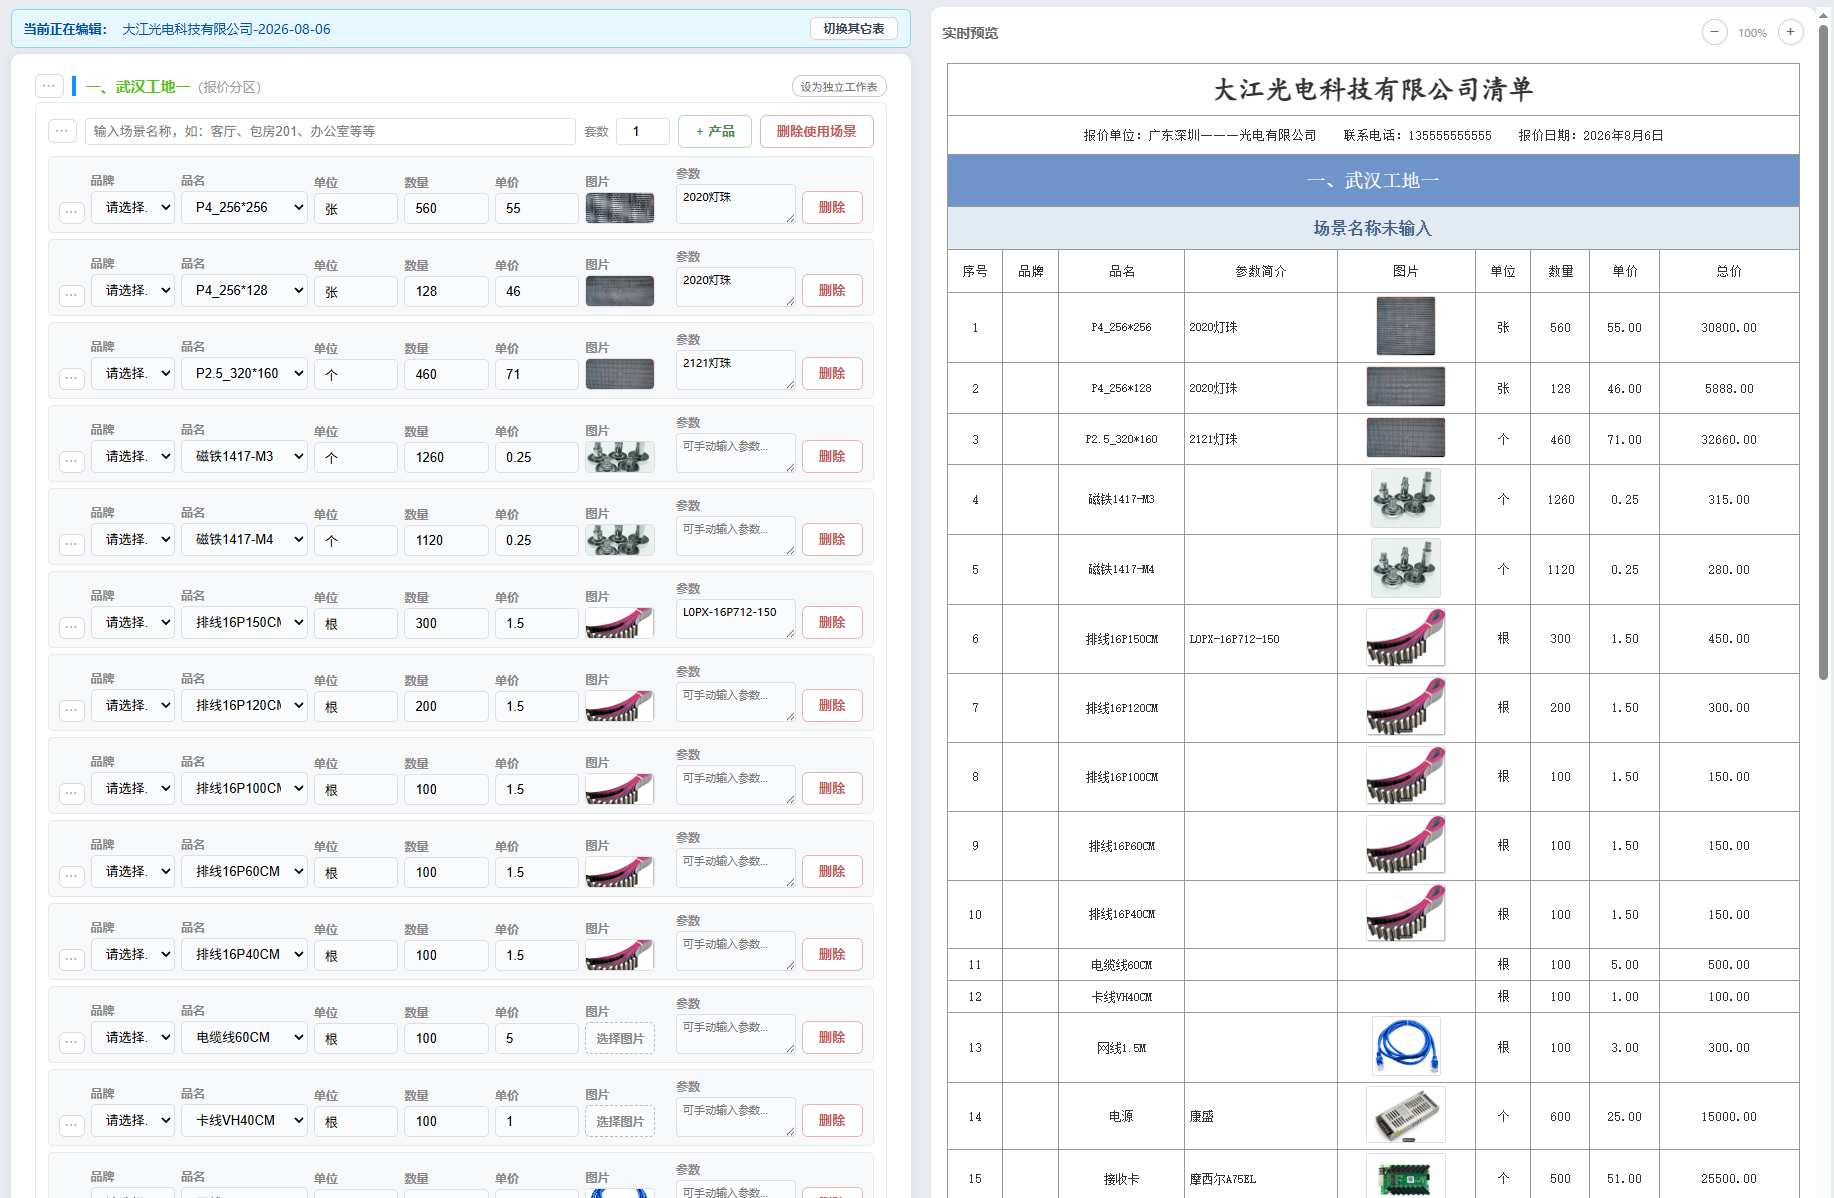The height and width of the screenshot is (1198, 1834).
Task: Click the 场景名称未输入 header in preview
Action: [x=1373, y=228]
